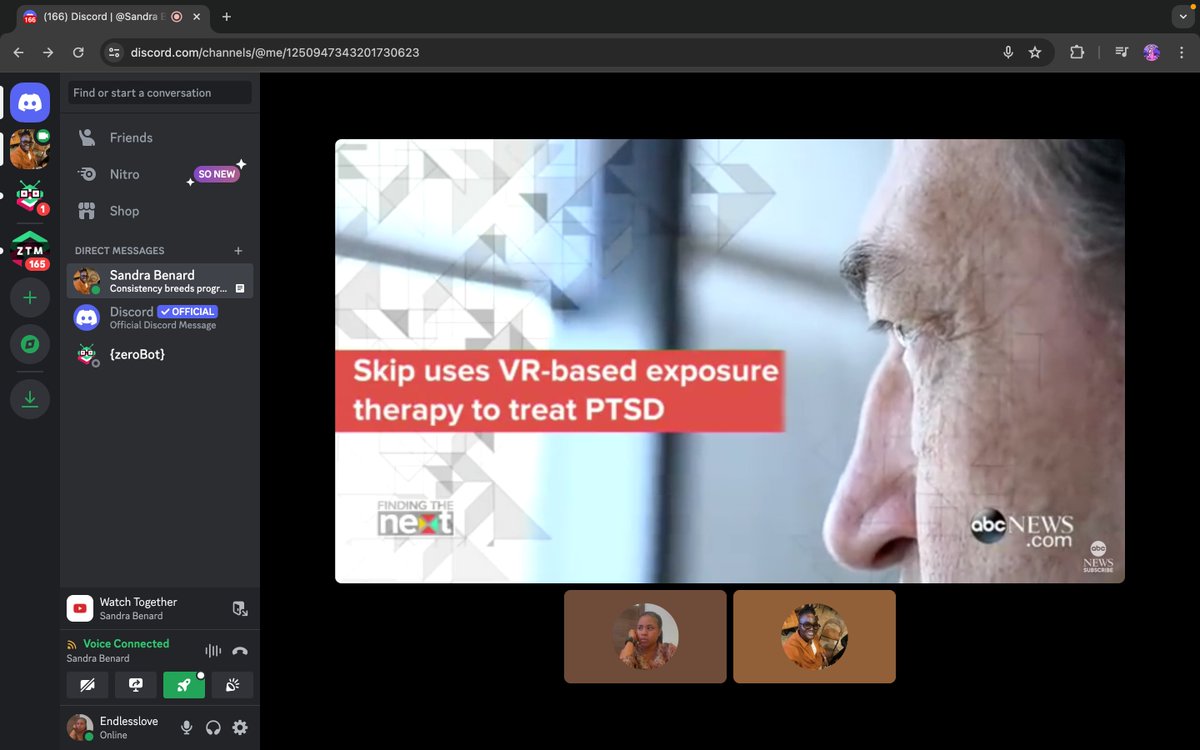
Task: Share your screen
Action: point(136,685)
